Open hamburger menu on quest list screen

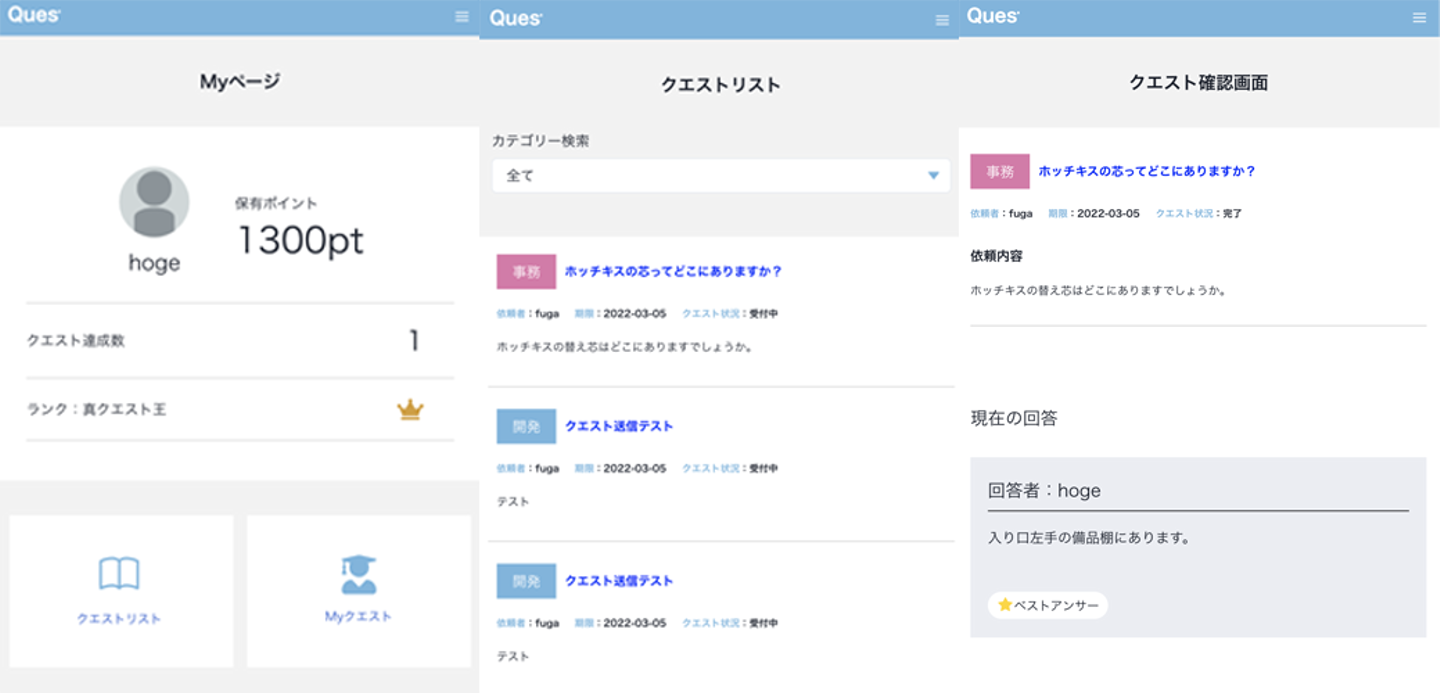941,20
